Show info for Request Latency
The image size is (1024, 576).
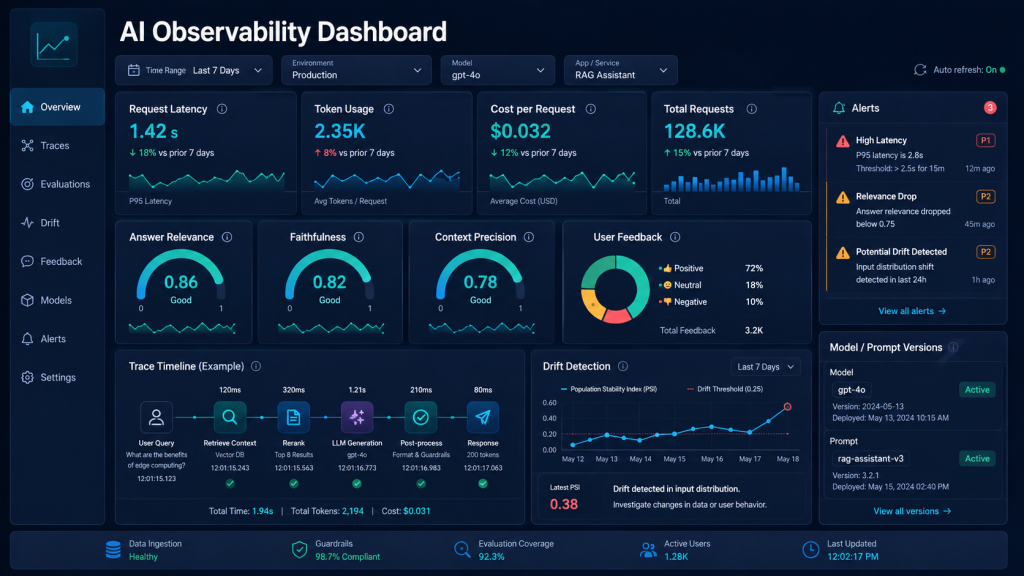(x=222, y=109)
